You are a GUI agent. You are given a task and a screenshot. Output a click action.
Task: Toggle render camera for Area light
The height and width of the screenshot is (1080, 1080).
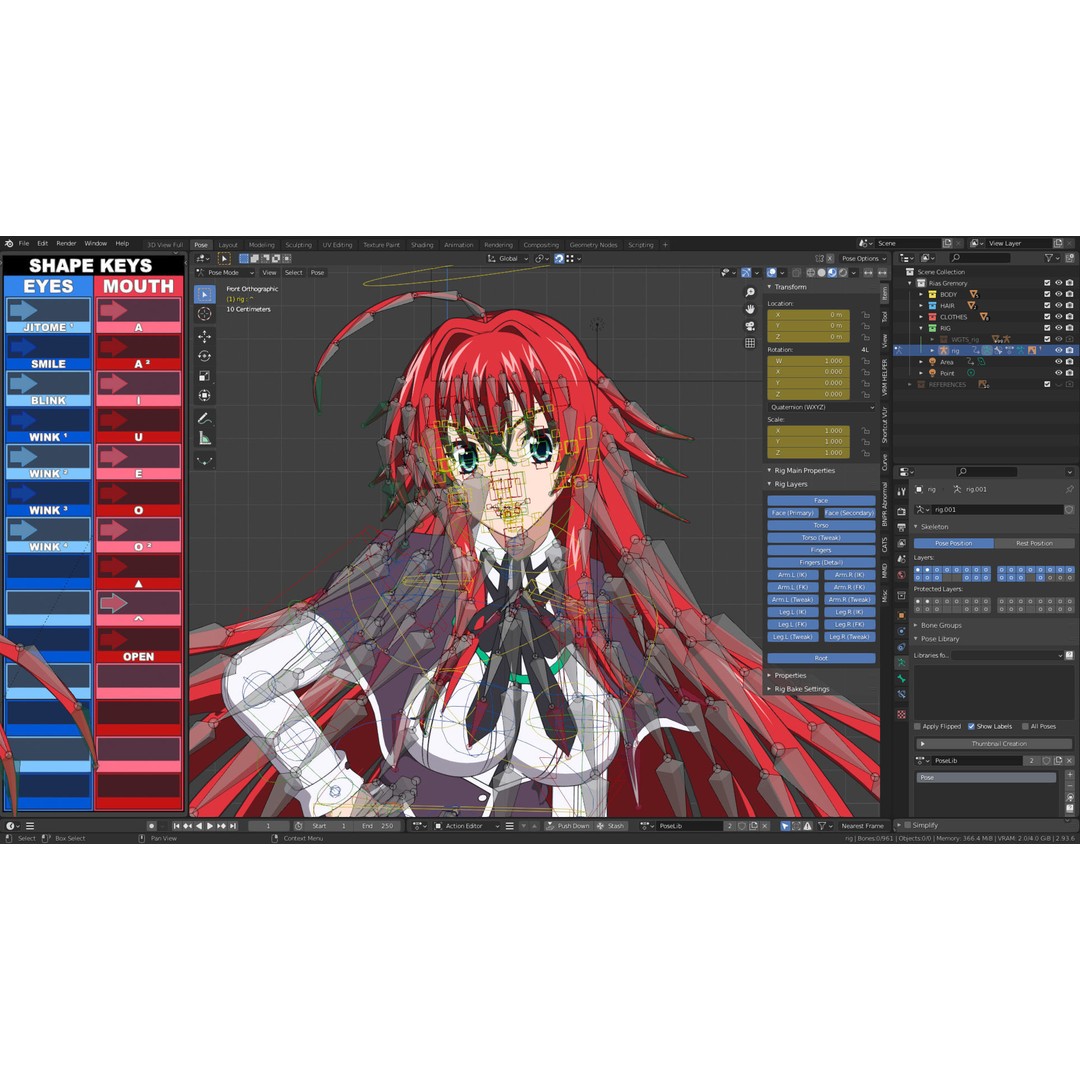[1069, 362]
